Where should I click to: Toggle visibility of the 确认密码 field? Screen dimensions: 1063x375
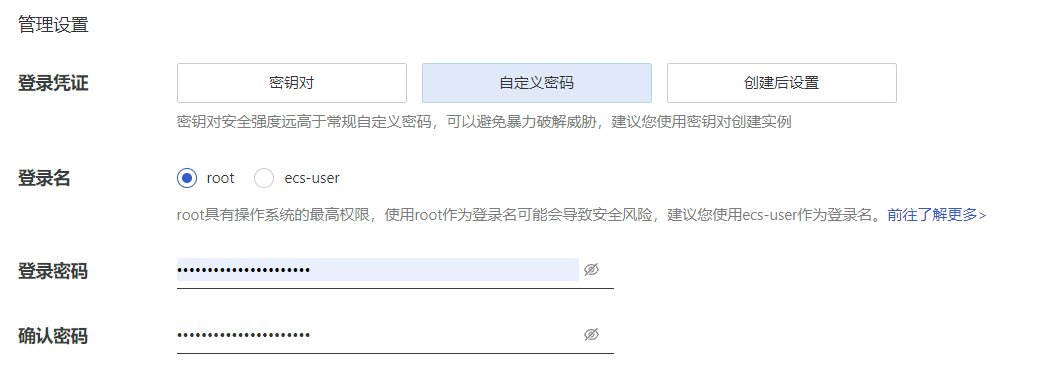pyautogui.click(x=591, y=334)
